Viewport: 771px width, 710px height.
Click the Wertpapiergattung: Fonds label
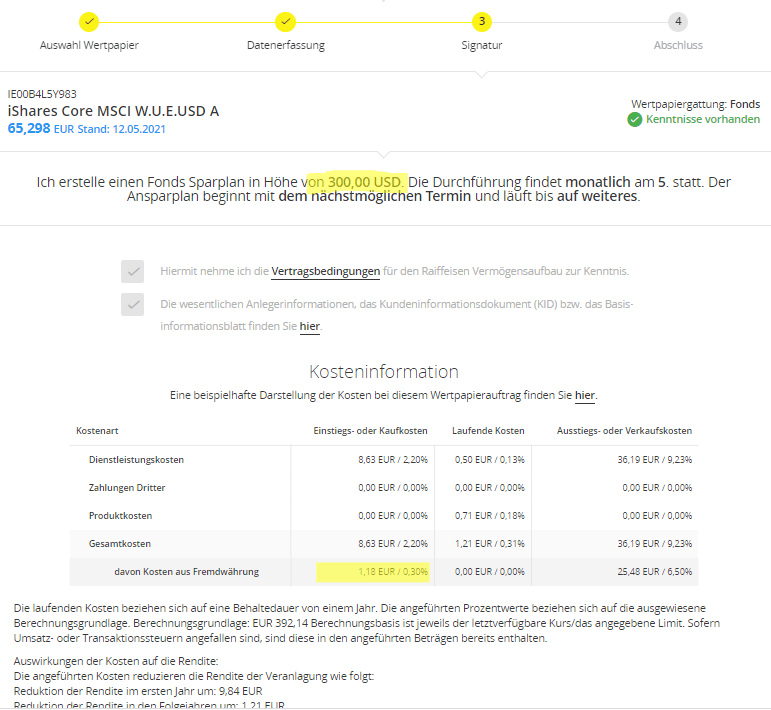coord(695,104)
